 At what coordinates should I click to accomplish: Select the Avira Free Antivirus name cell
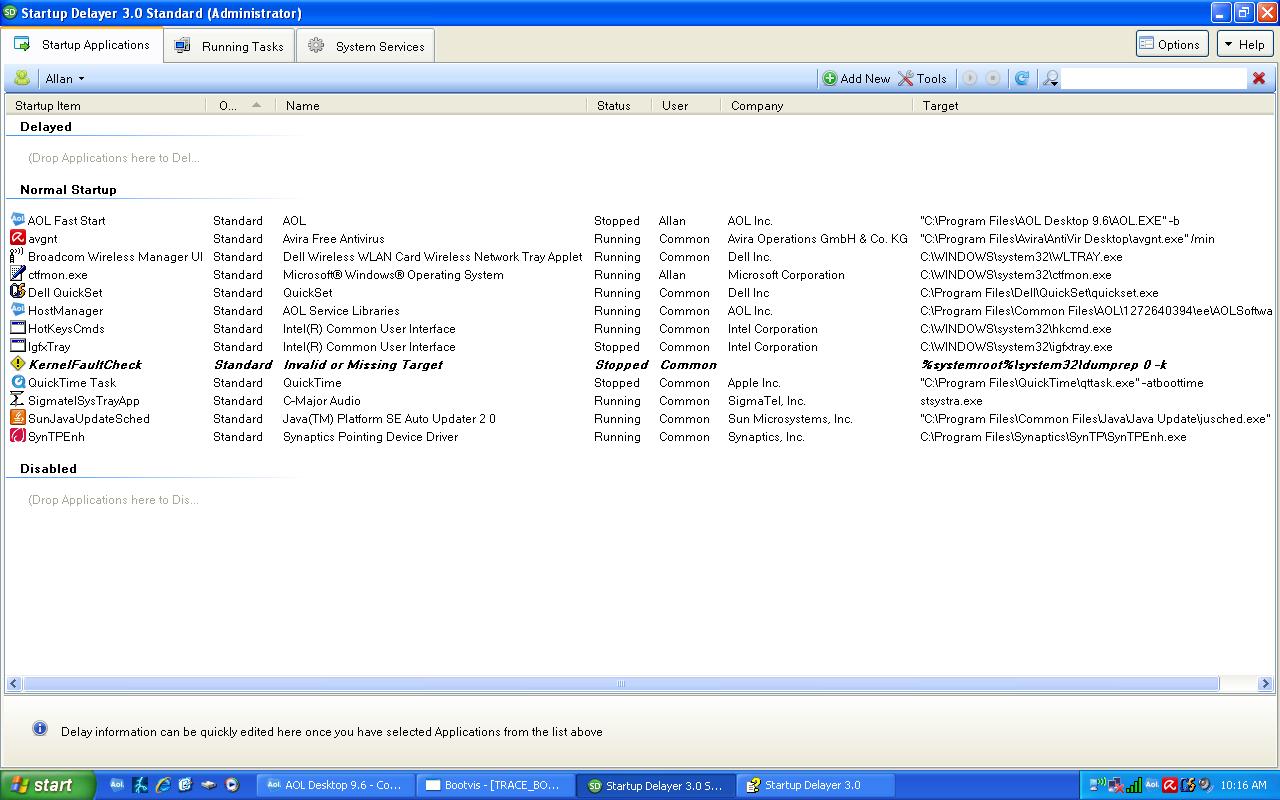point(333,239)
